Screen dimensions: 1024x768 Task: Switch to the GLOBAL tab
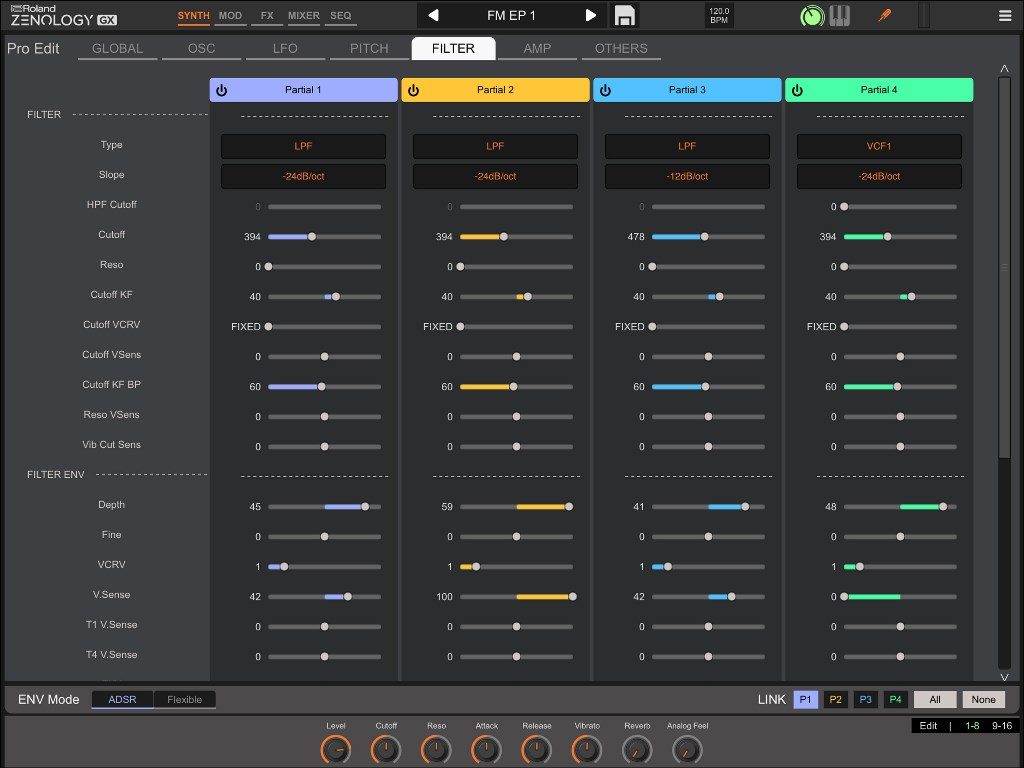tap(118, 48)
